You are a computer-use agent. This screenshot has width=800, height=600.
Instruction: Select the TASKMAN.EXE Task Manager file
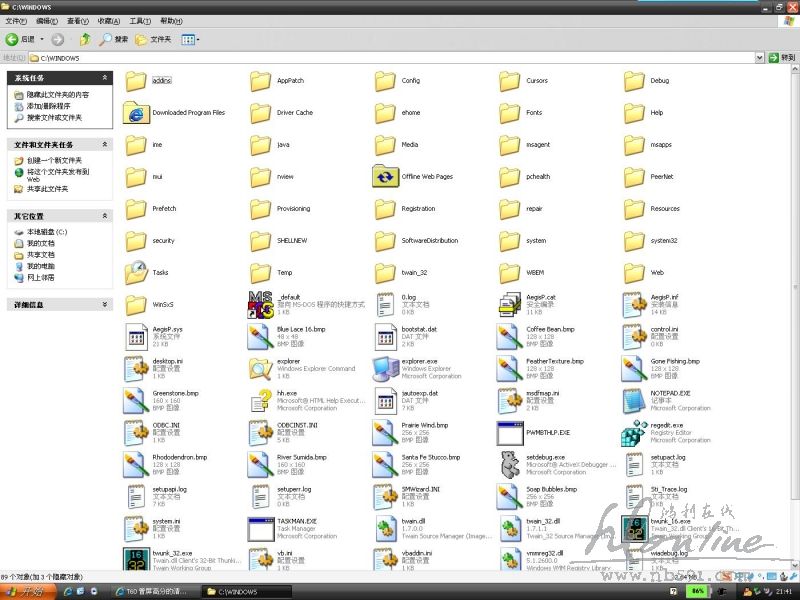(260, 527)
